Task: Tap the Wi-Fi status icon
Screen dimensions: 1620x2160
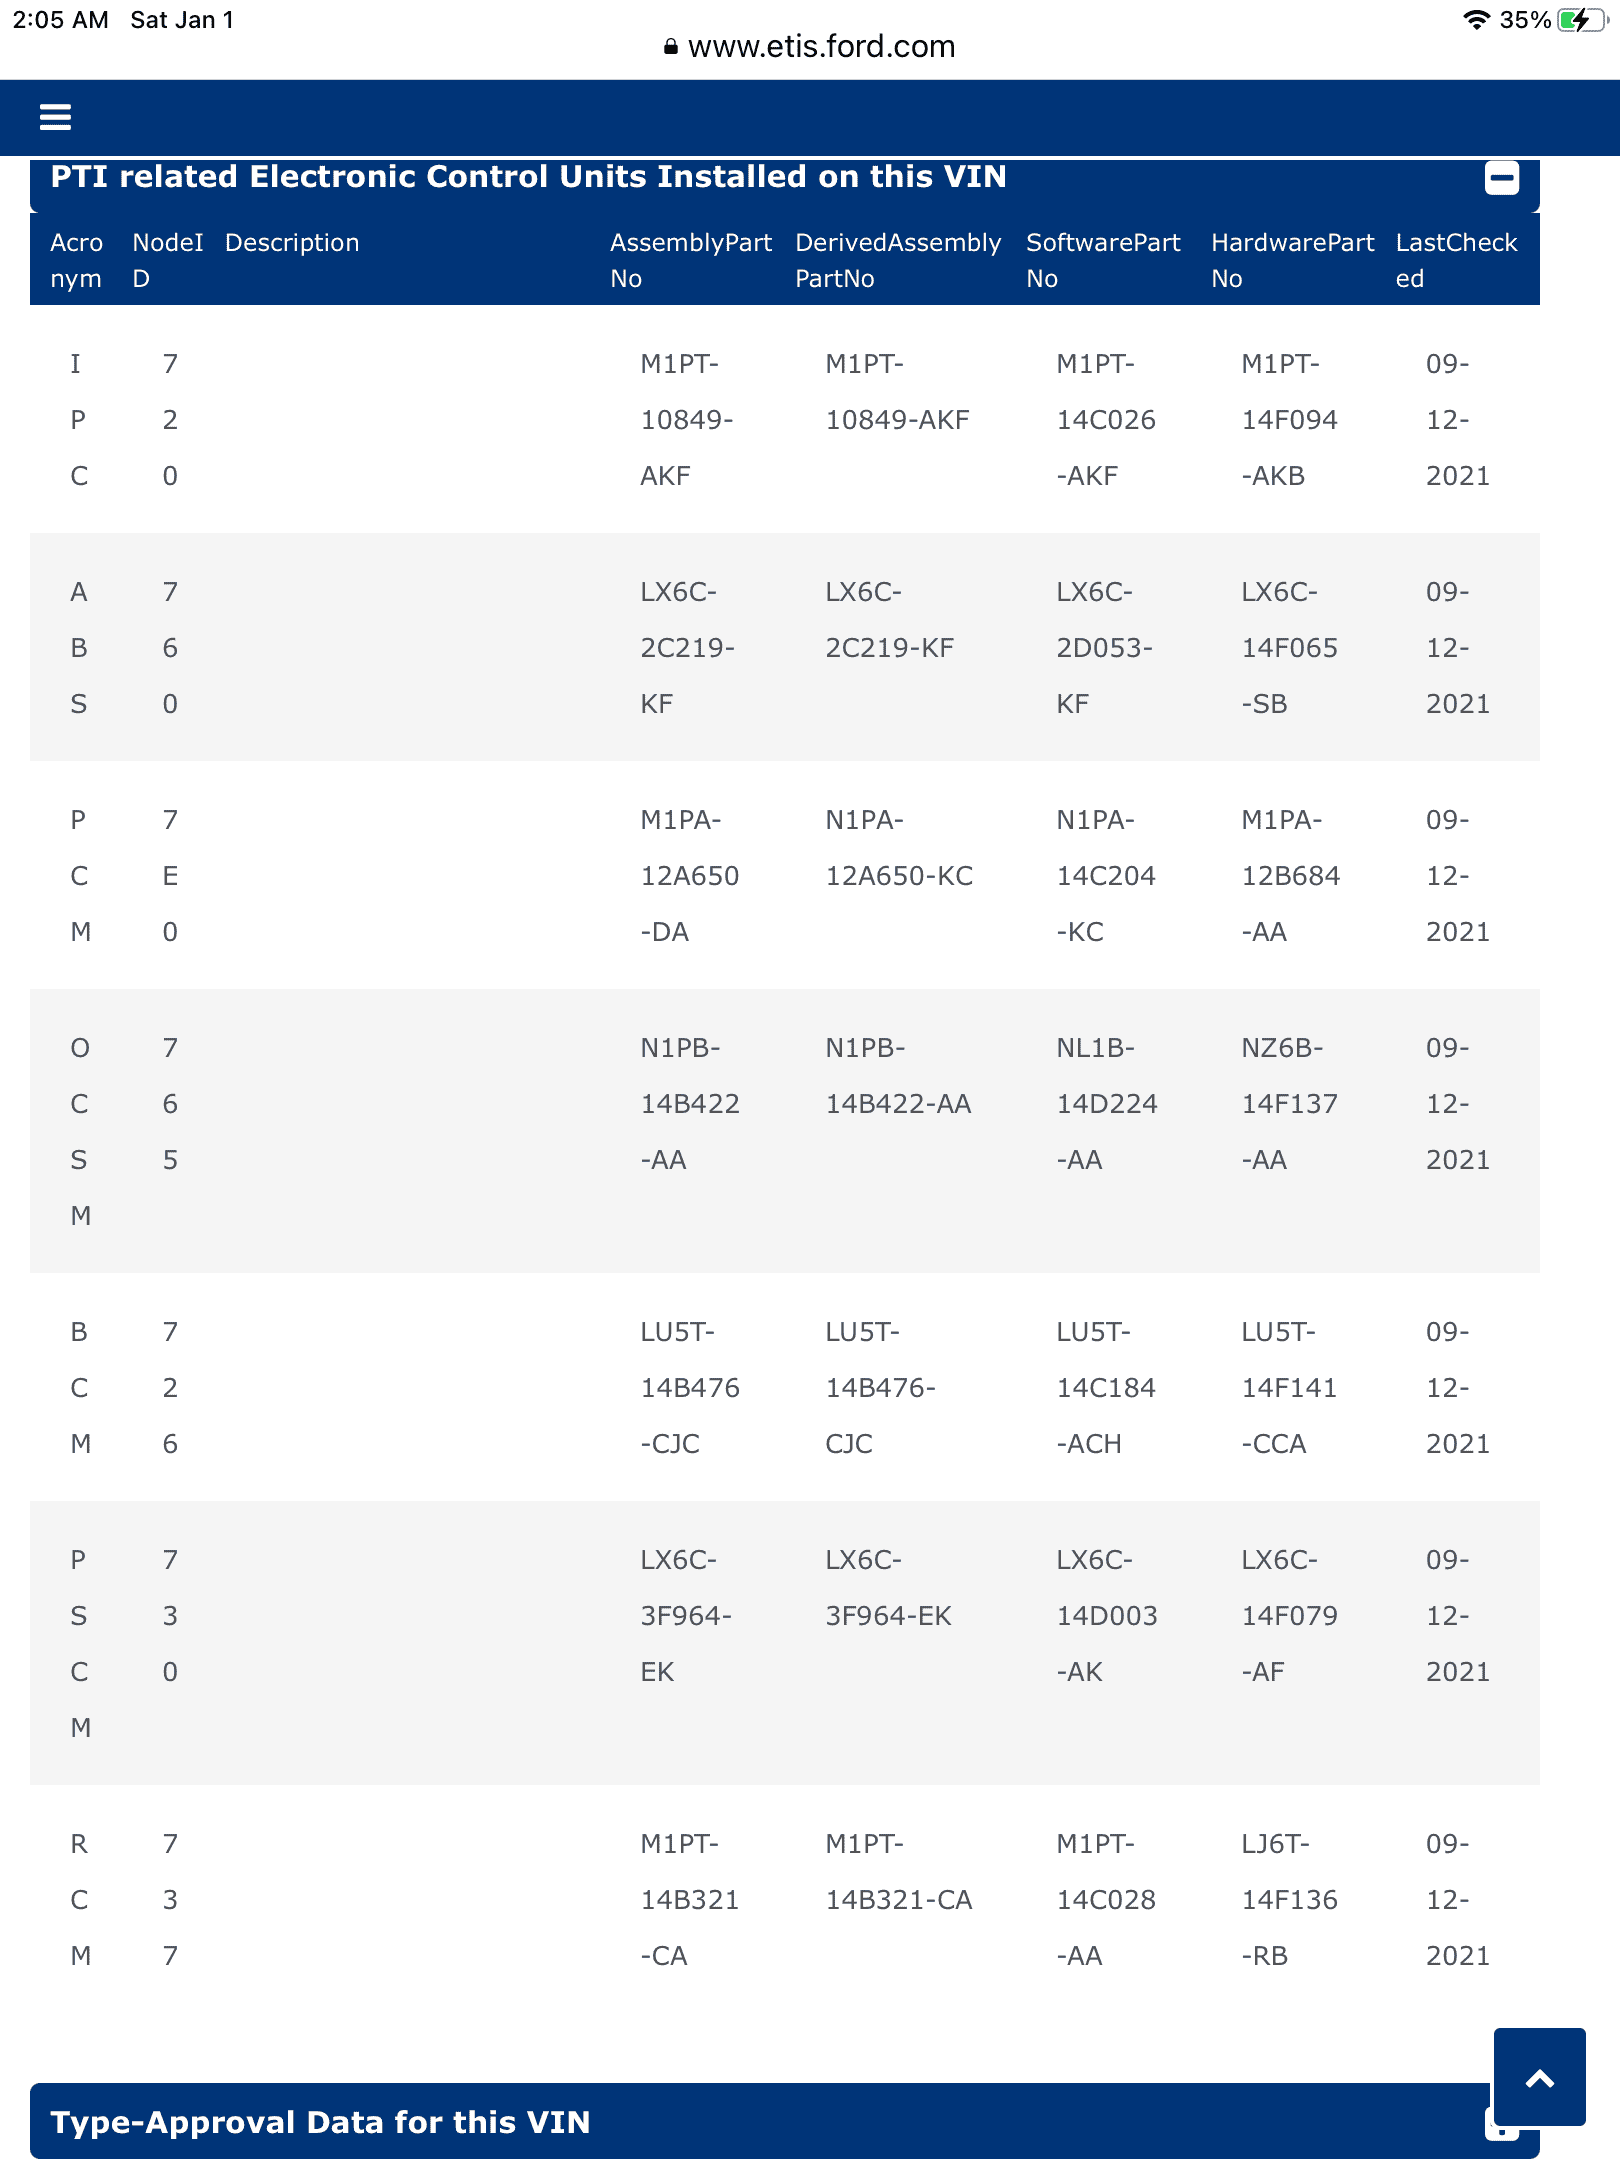Action: [1475, 20]
